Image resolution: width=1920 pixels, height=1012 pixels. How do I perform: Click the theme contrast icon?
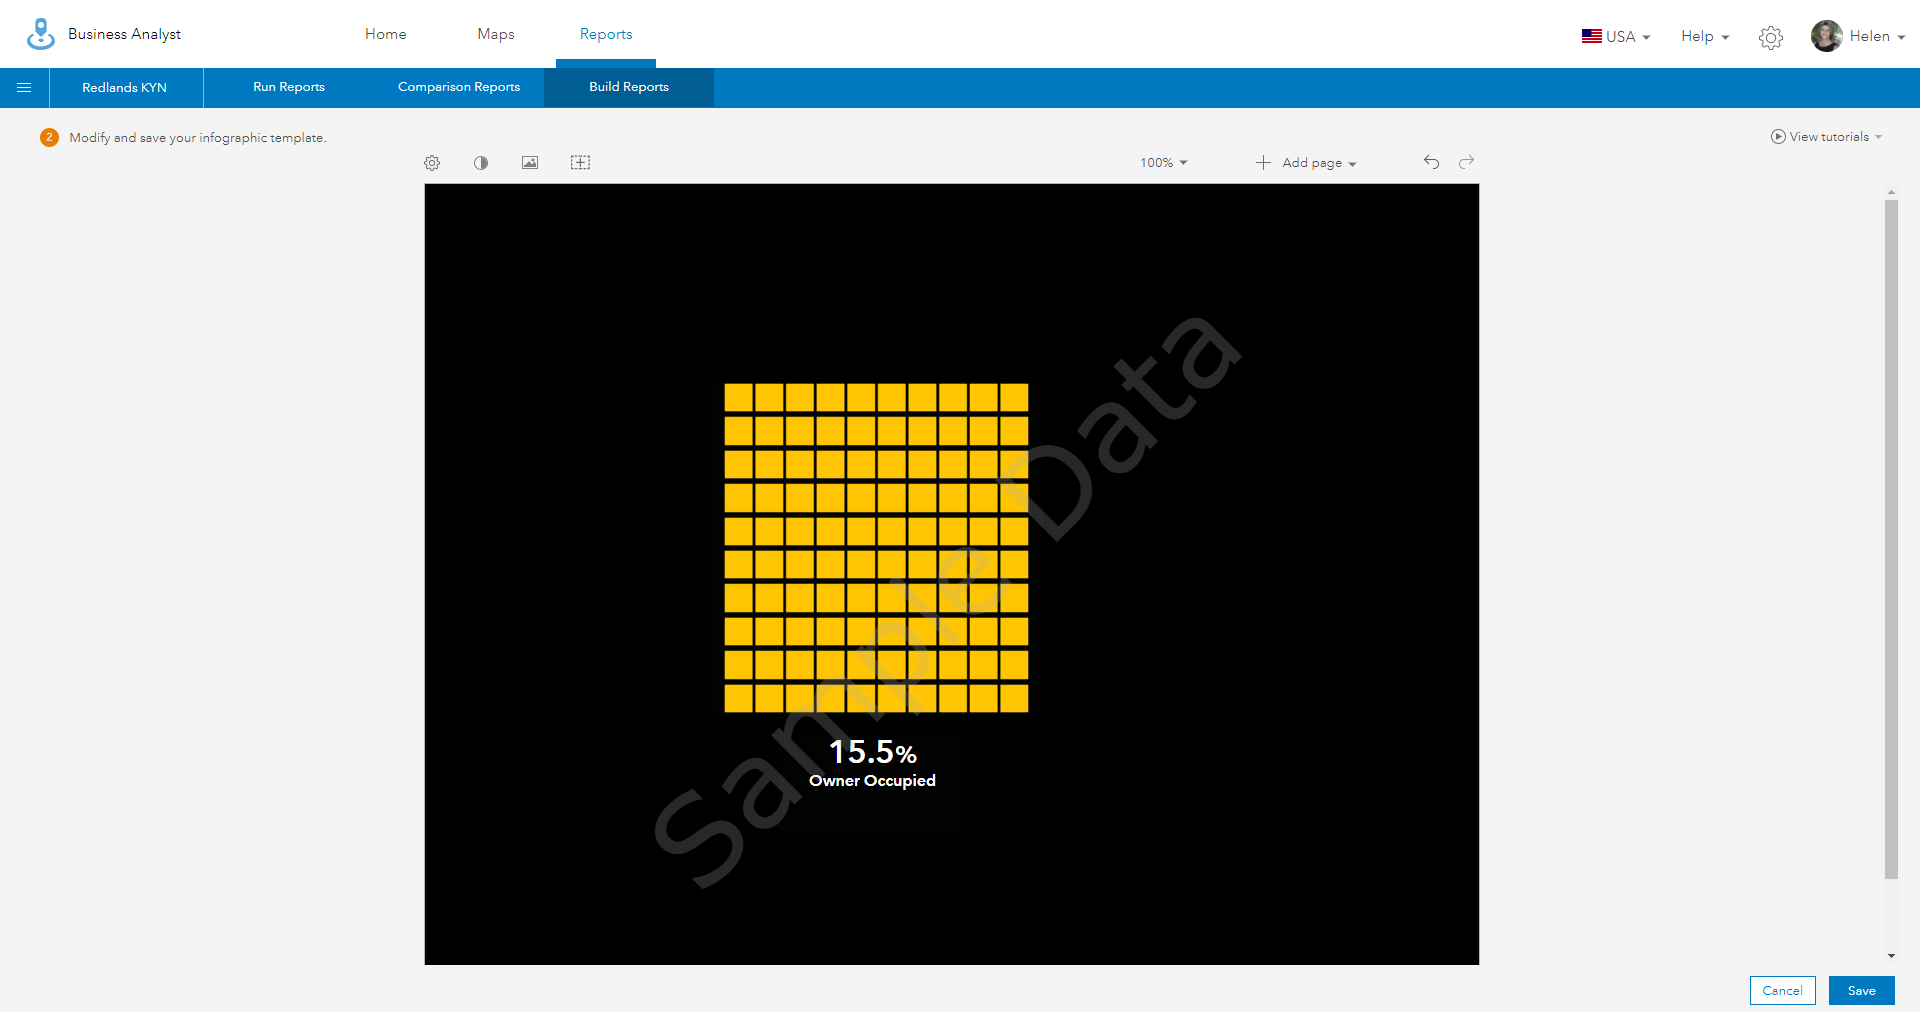[481, 163]
